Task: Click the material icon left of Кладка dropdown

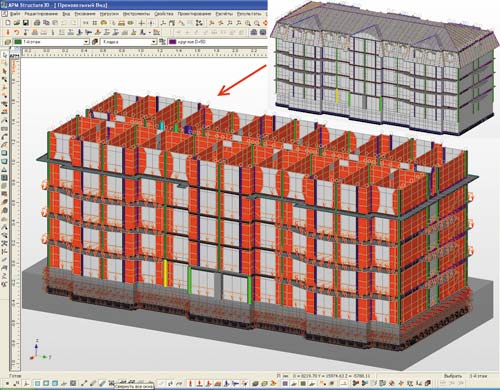Action: (95, 42)
